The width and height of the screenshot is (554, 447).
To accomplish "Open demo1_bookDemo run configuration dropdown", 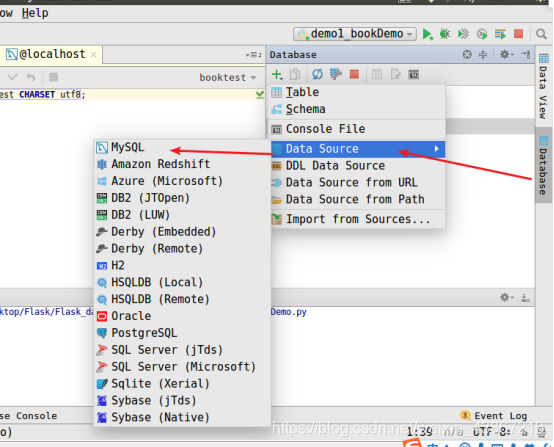I will [355, 34].
